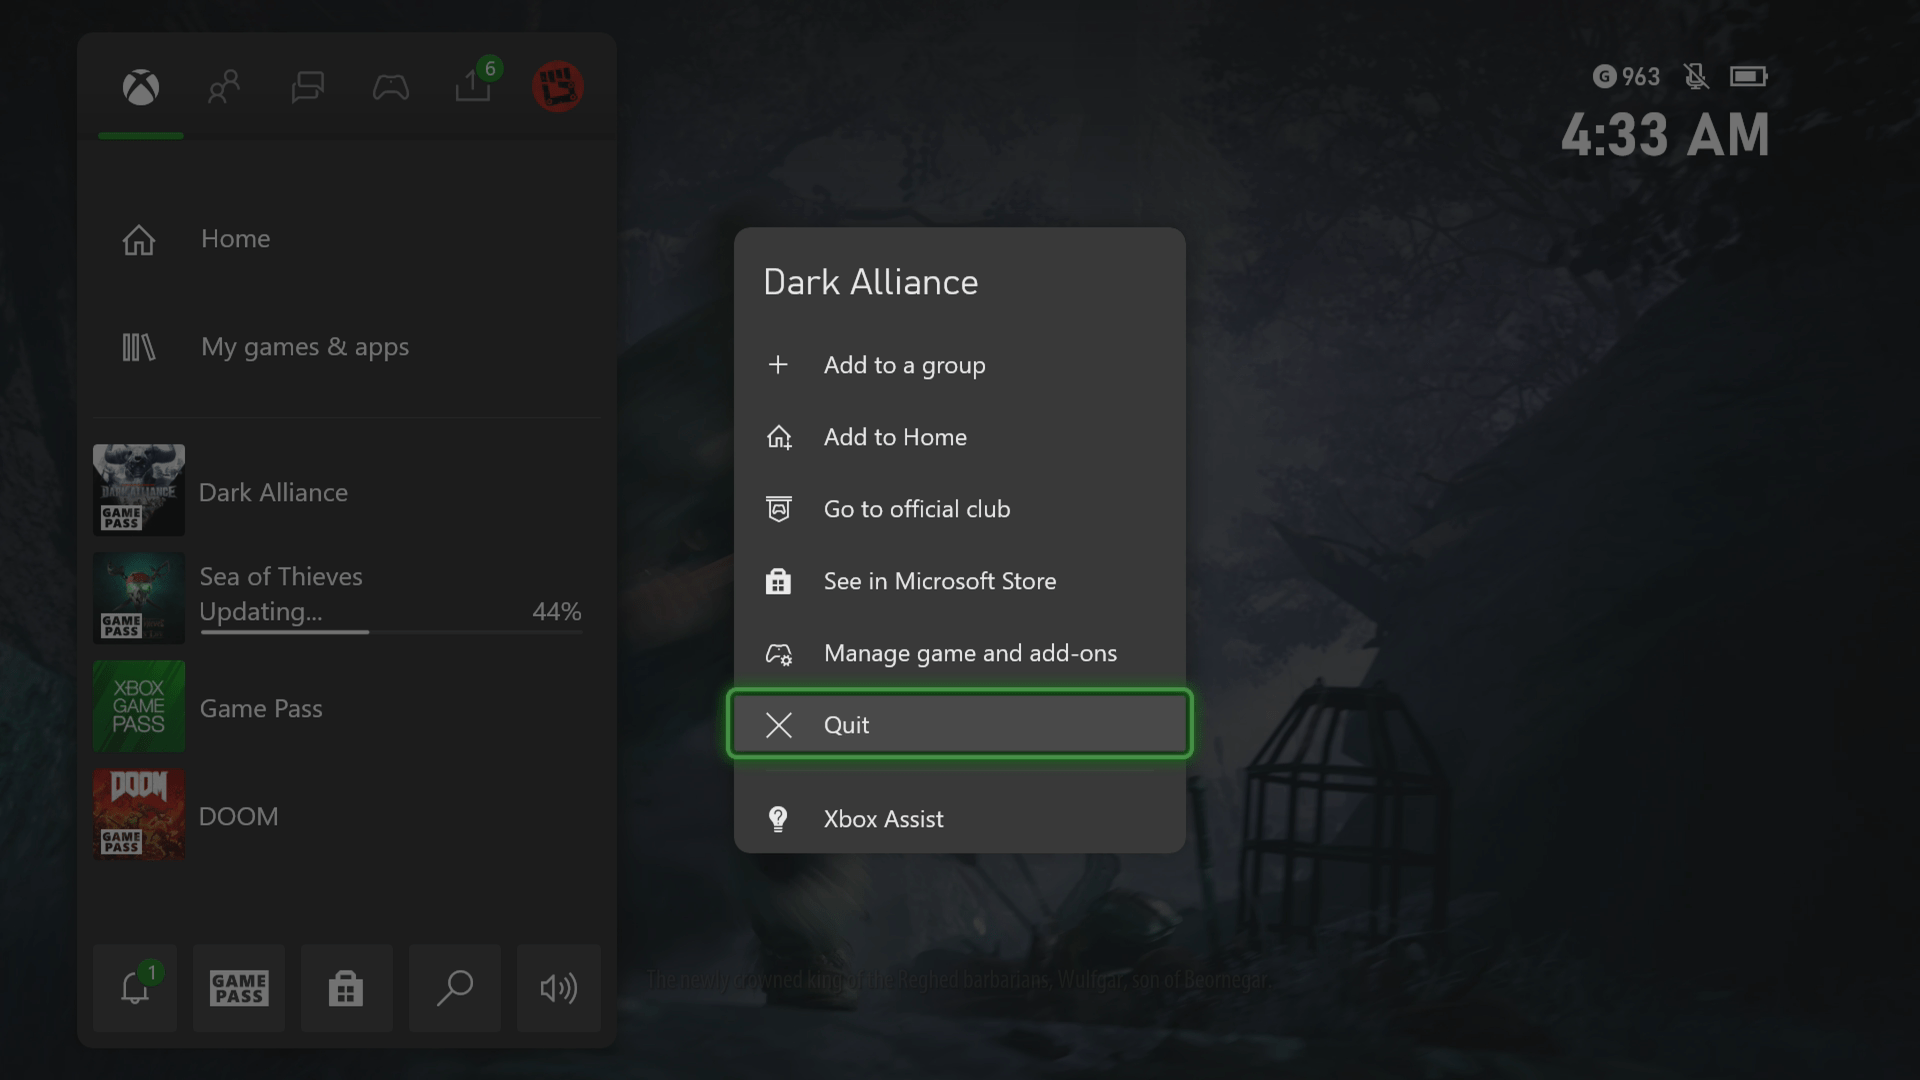Open the Captures icon with 6 badge
Screen dimensions: 1920x1080
pyautogui.click(x=472, y=88)
